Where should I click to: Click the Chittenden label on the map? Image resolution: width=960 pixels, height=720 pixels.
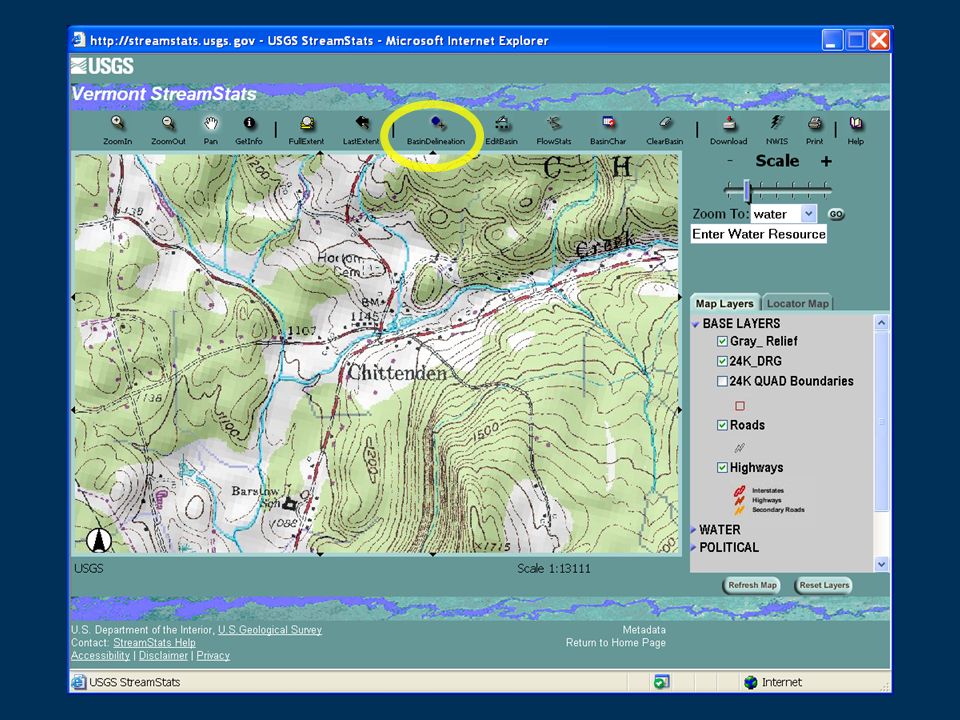click(x=398, y=372)
